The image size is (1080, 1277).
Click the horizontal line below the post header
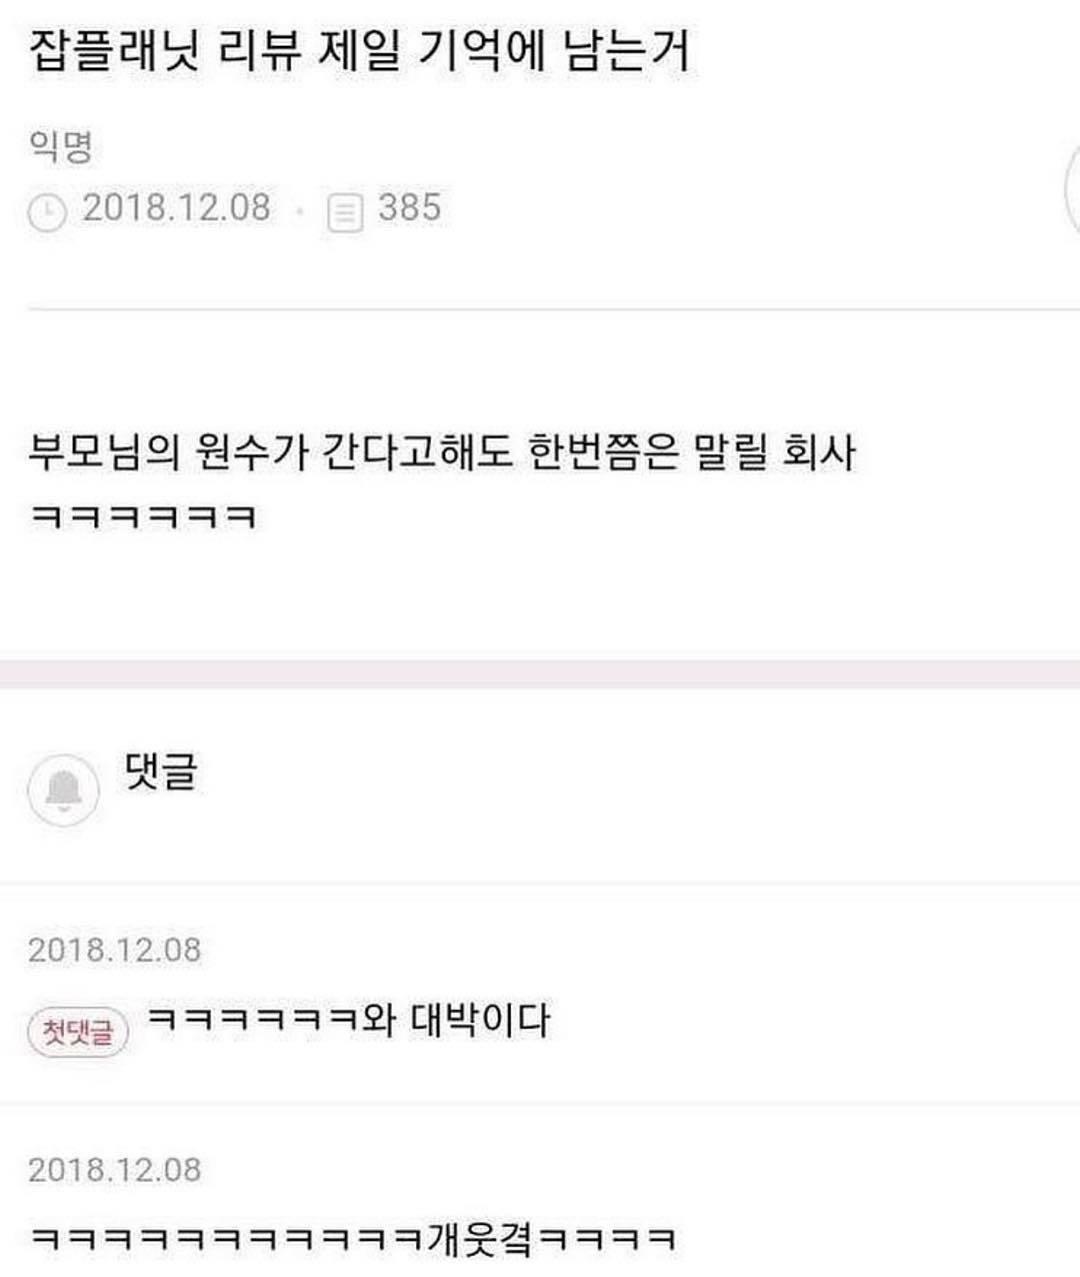tap(554, 309)
